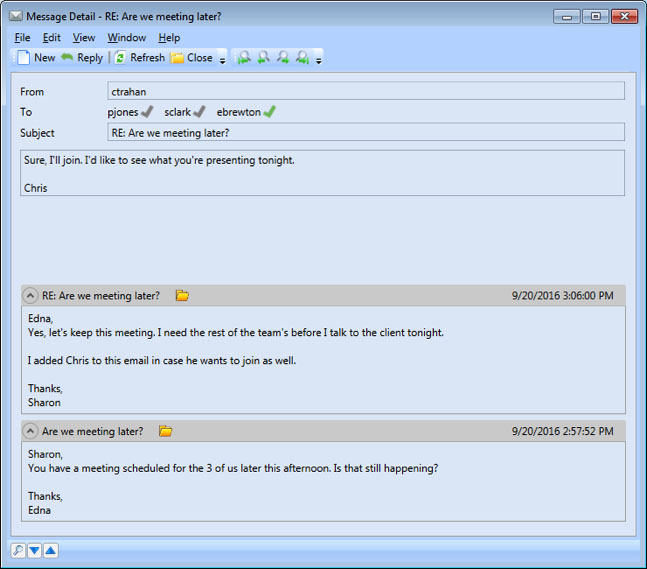Click the 9/20/2016 3:06:00 PM timestamp

tap(562, 295)
